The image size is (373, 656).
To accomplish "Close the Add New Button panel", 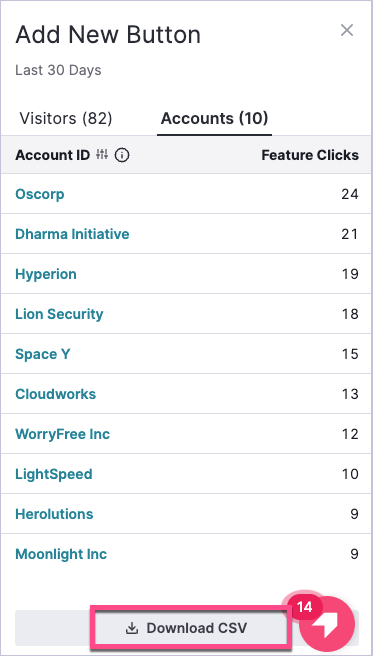I will (x=347, y=30).
